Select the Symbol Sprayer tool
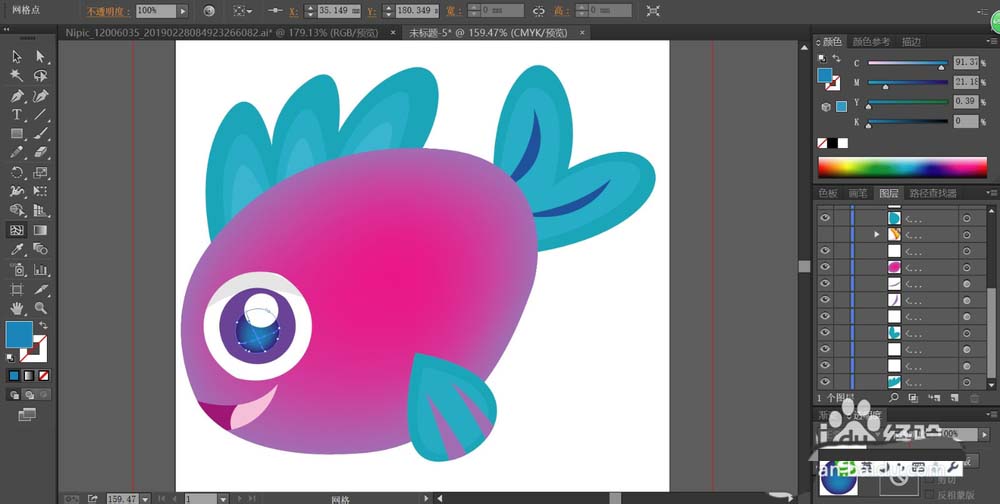The image size is (1000, 504). pyautogui.click(x=17, y=269)
